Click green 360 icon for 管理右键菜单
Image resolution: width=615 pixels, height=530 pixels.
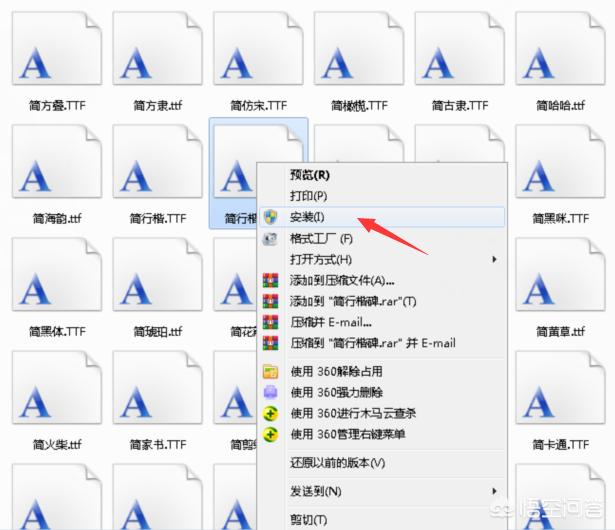click(x=270, y=434)
